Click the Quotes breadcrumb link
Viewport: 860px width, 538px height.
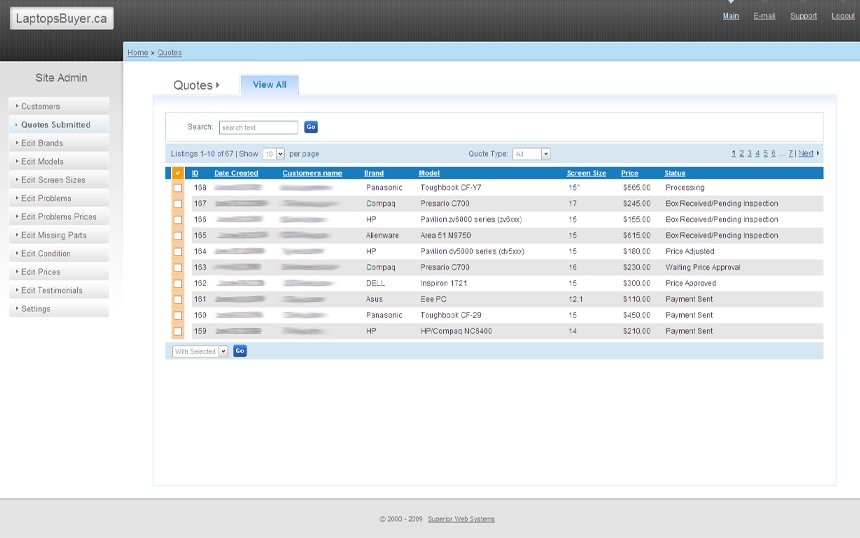[x=169, y=53]
